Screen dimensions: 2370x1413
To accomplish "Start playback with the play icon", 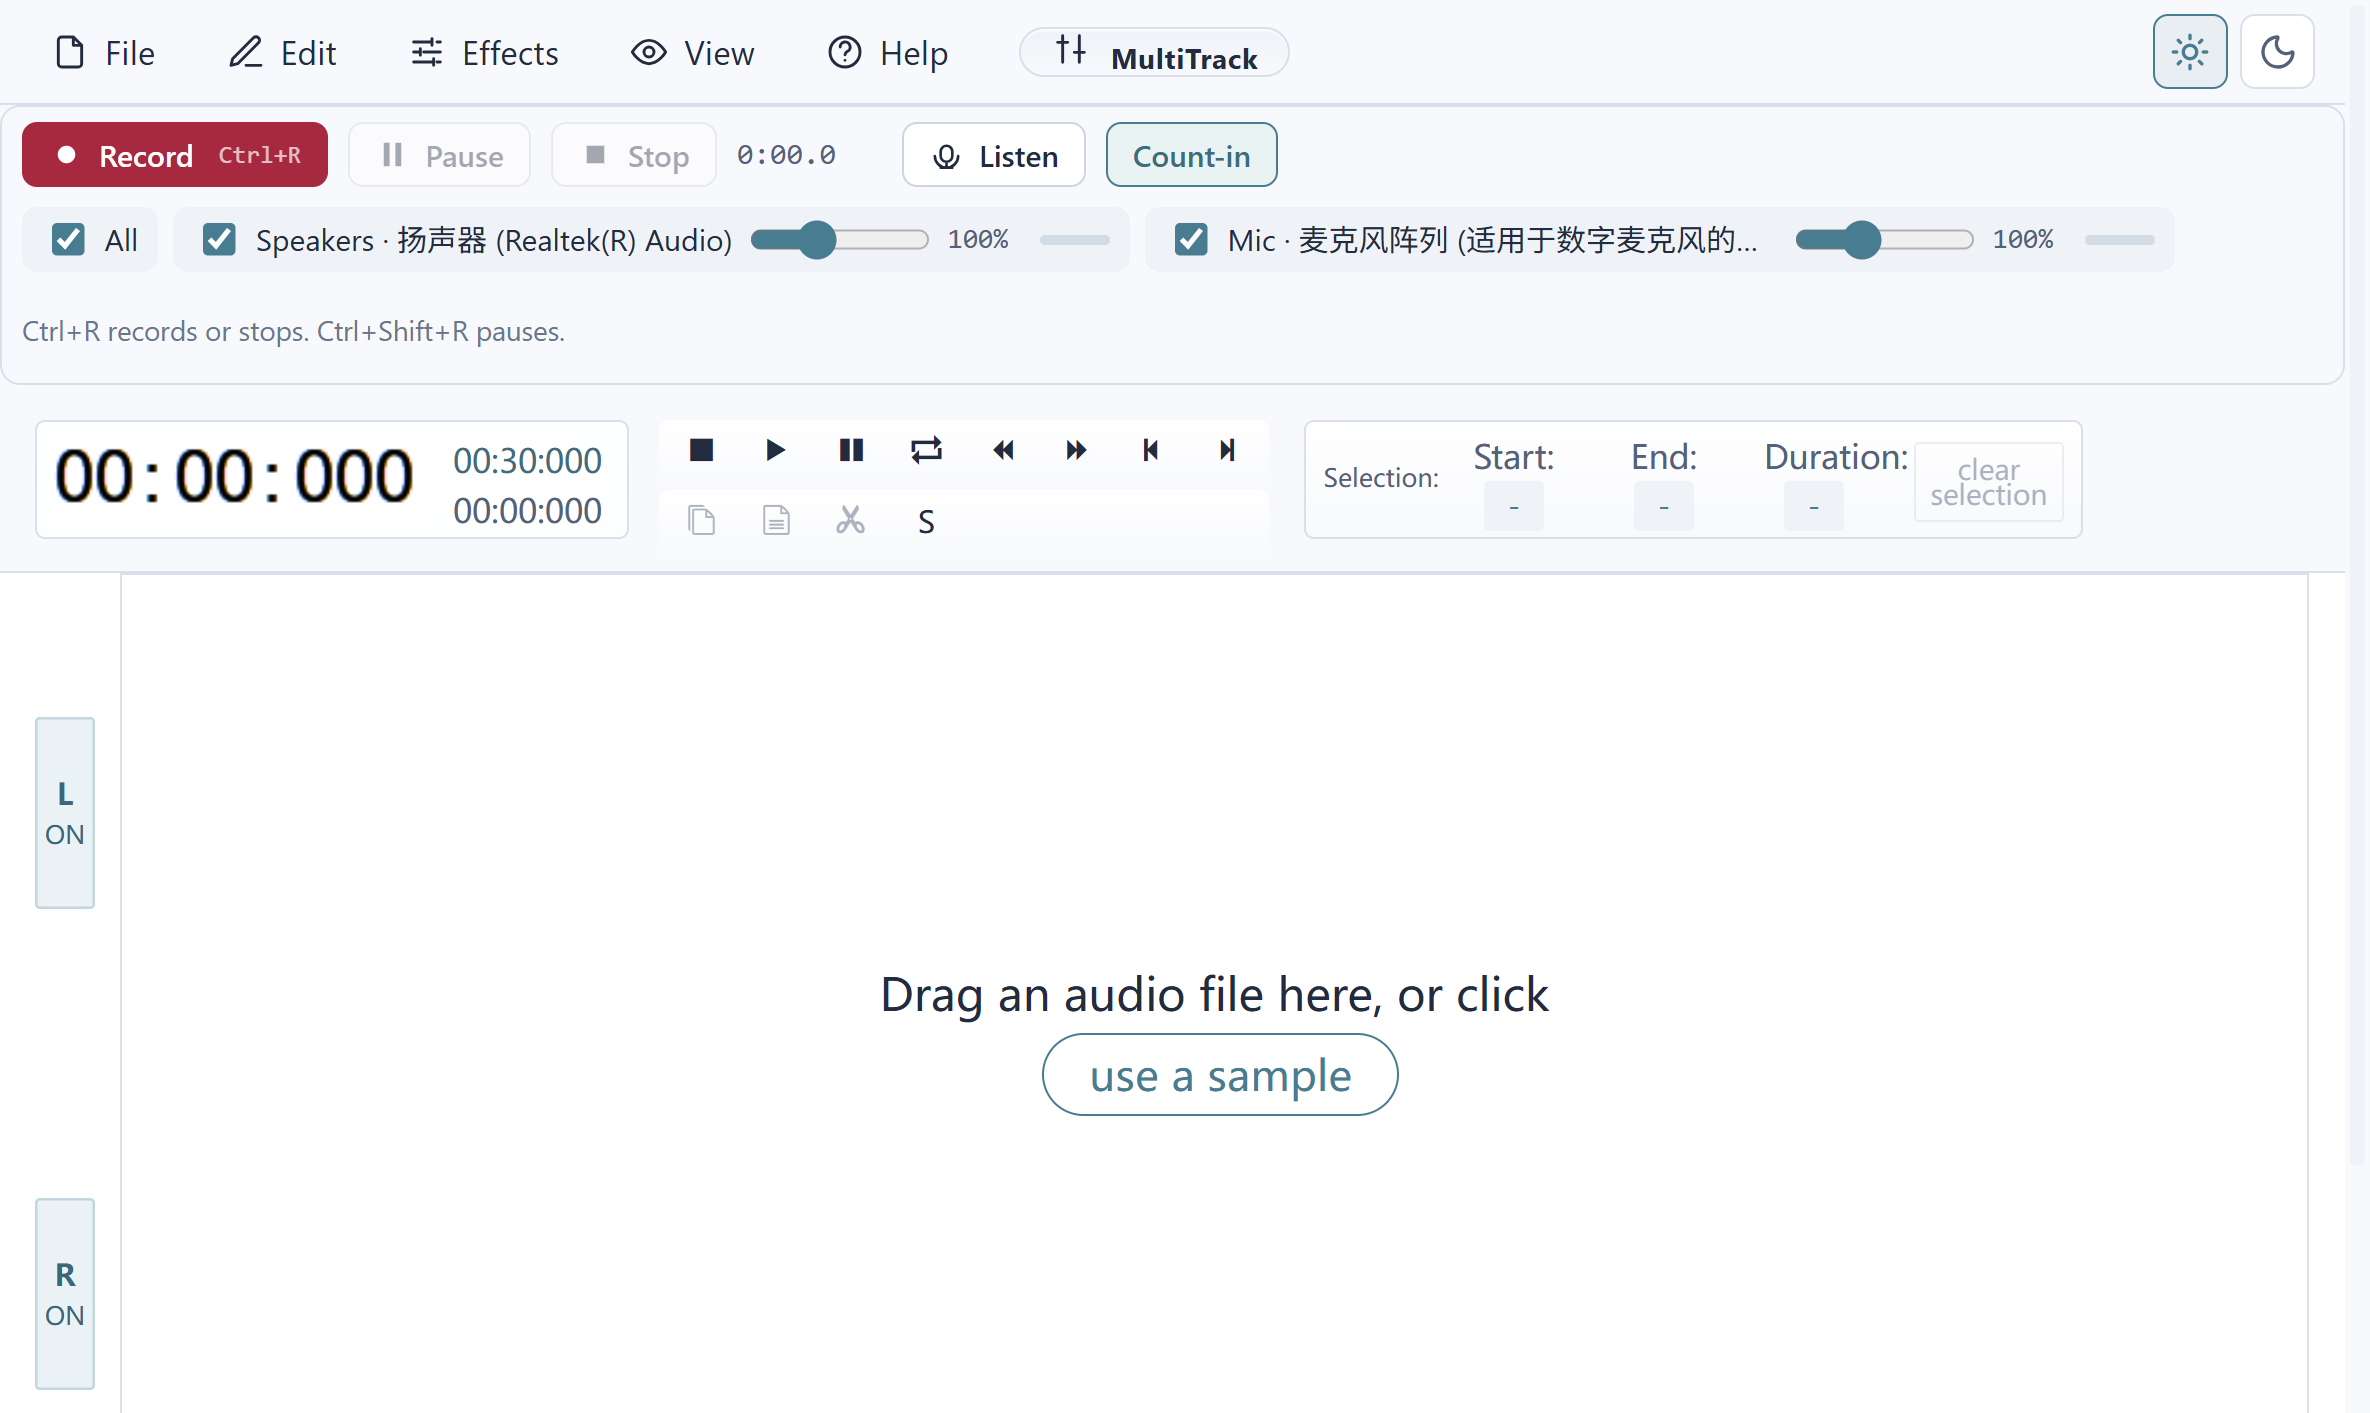I will pyautogui.click(x=775, y=451).
